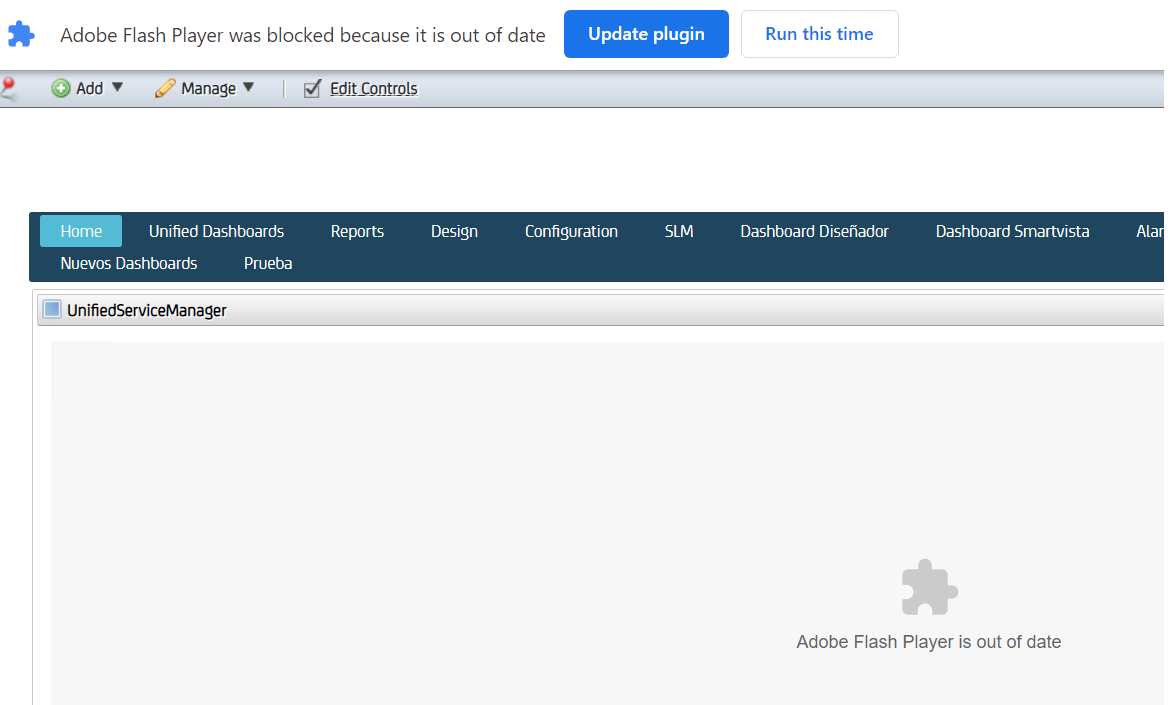This screenshot has height=705, width=1176.
Task: Open the Dashboard Diseñador tab
Action: [814, 231]
